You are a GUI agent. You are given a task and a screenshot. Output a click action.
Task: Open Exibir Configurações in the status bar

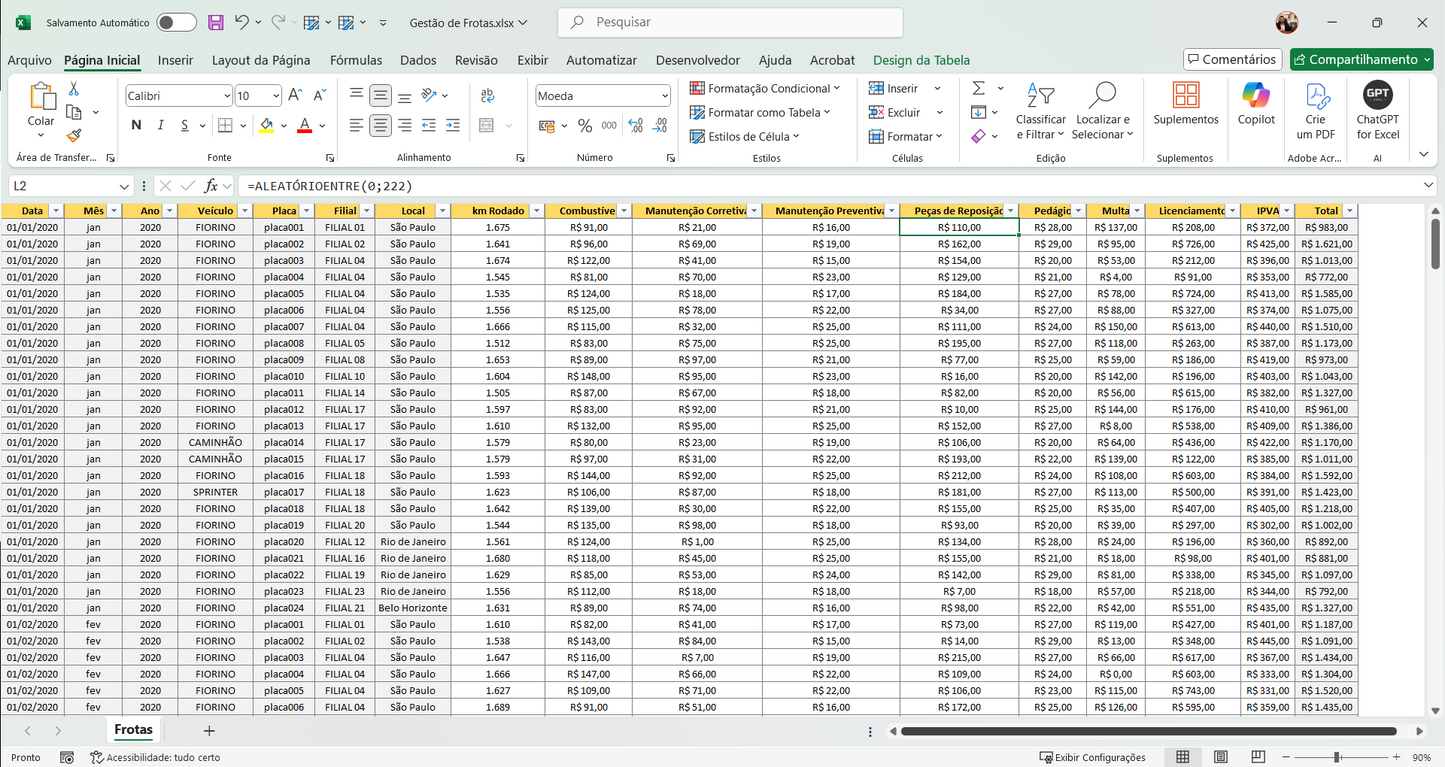tap(1092, 757)
